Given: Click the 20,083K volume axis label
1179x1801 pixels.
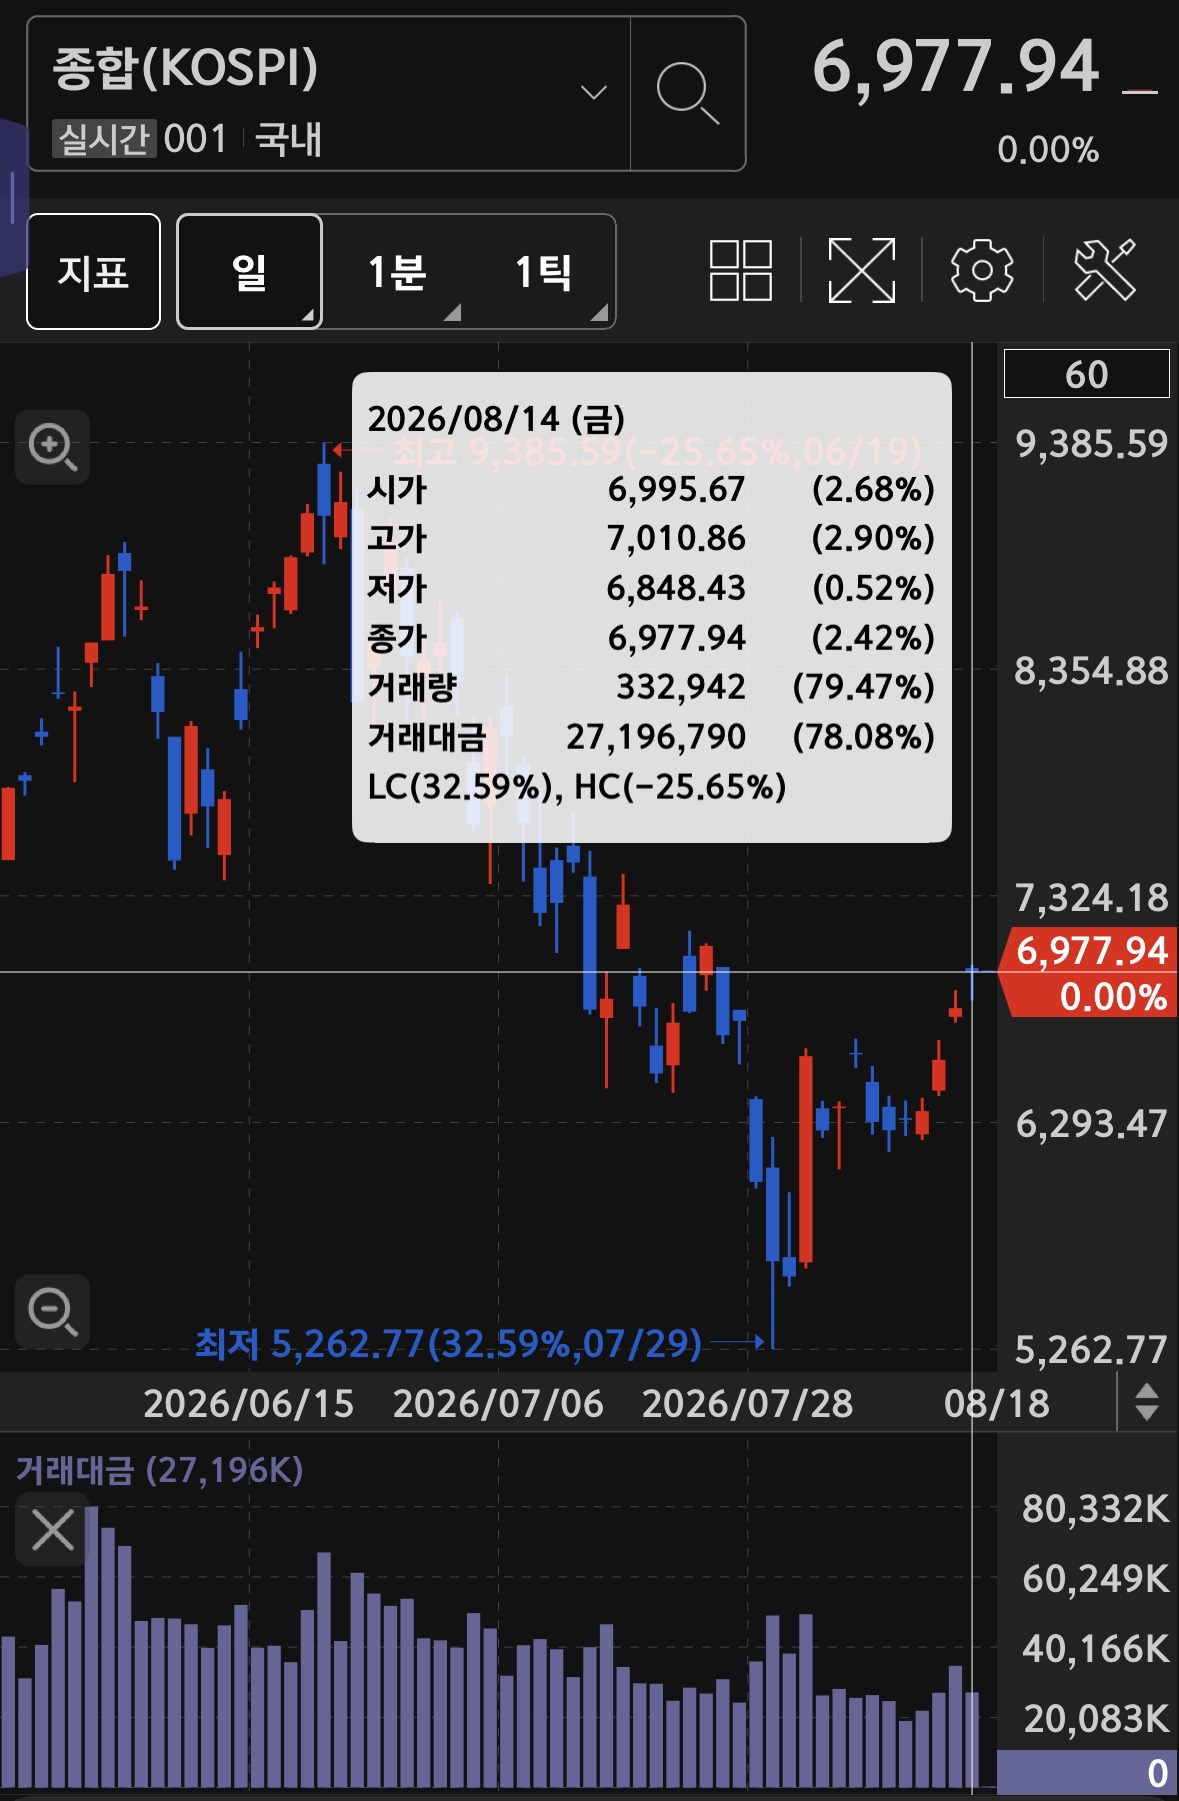Looking at the screenshot, I should (1095, 1718).
